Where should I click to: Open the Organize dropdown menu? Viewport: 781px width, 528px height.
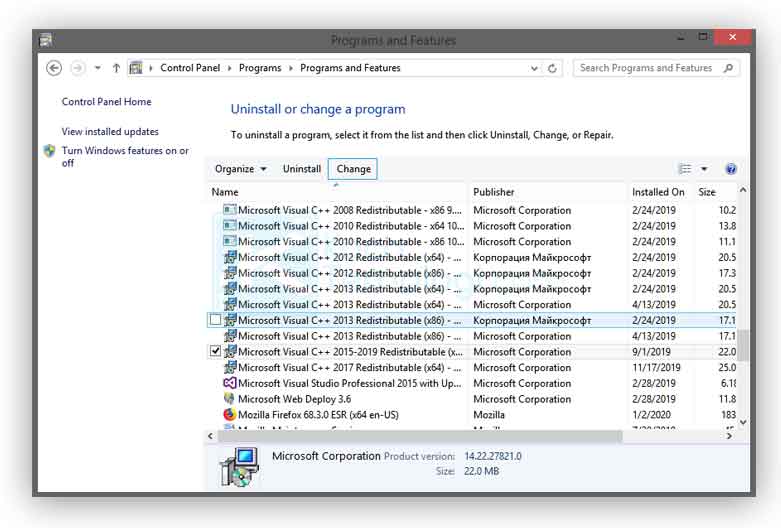241,169
